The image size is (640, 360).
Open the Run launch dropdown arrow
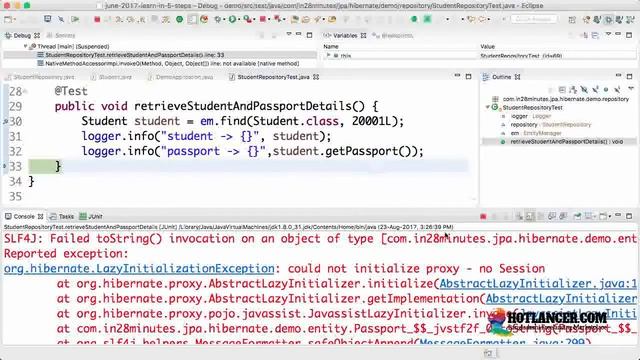(x=238, y=19)
